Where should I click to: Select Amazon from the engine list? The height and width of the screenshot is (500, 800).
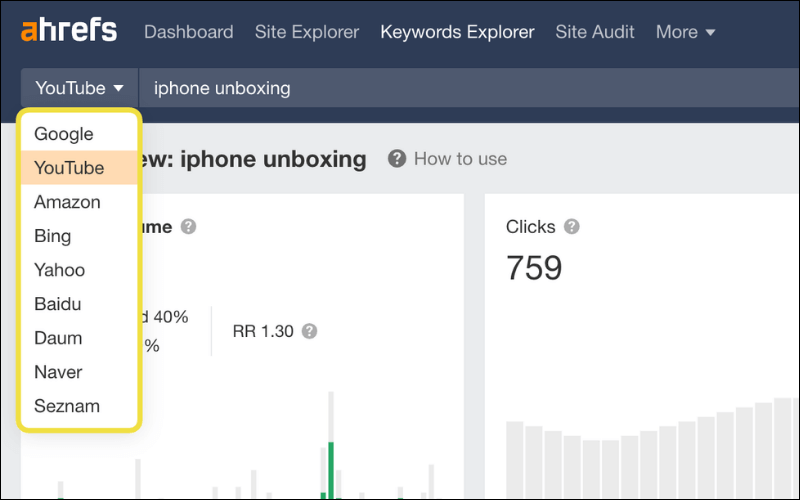pos(67,202)
